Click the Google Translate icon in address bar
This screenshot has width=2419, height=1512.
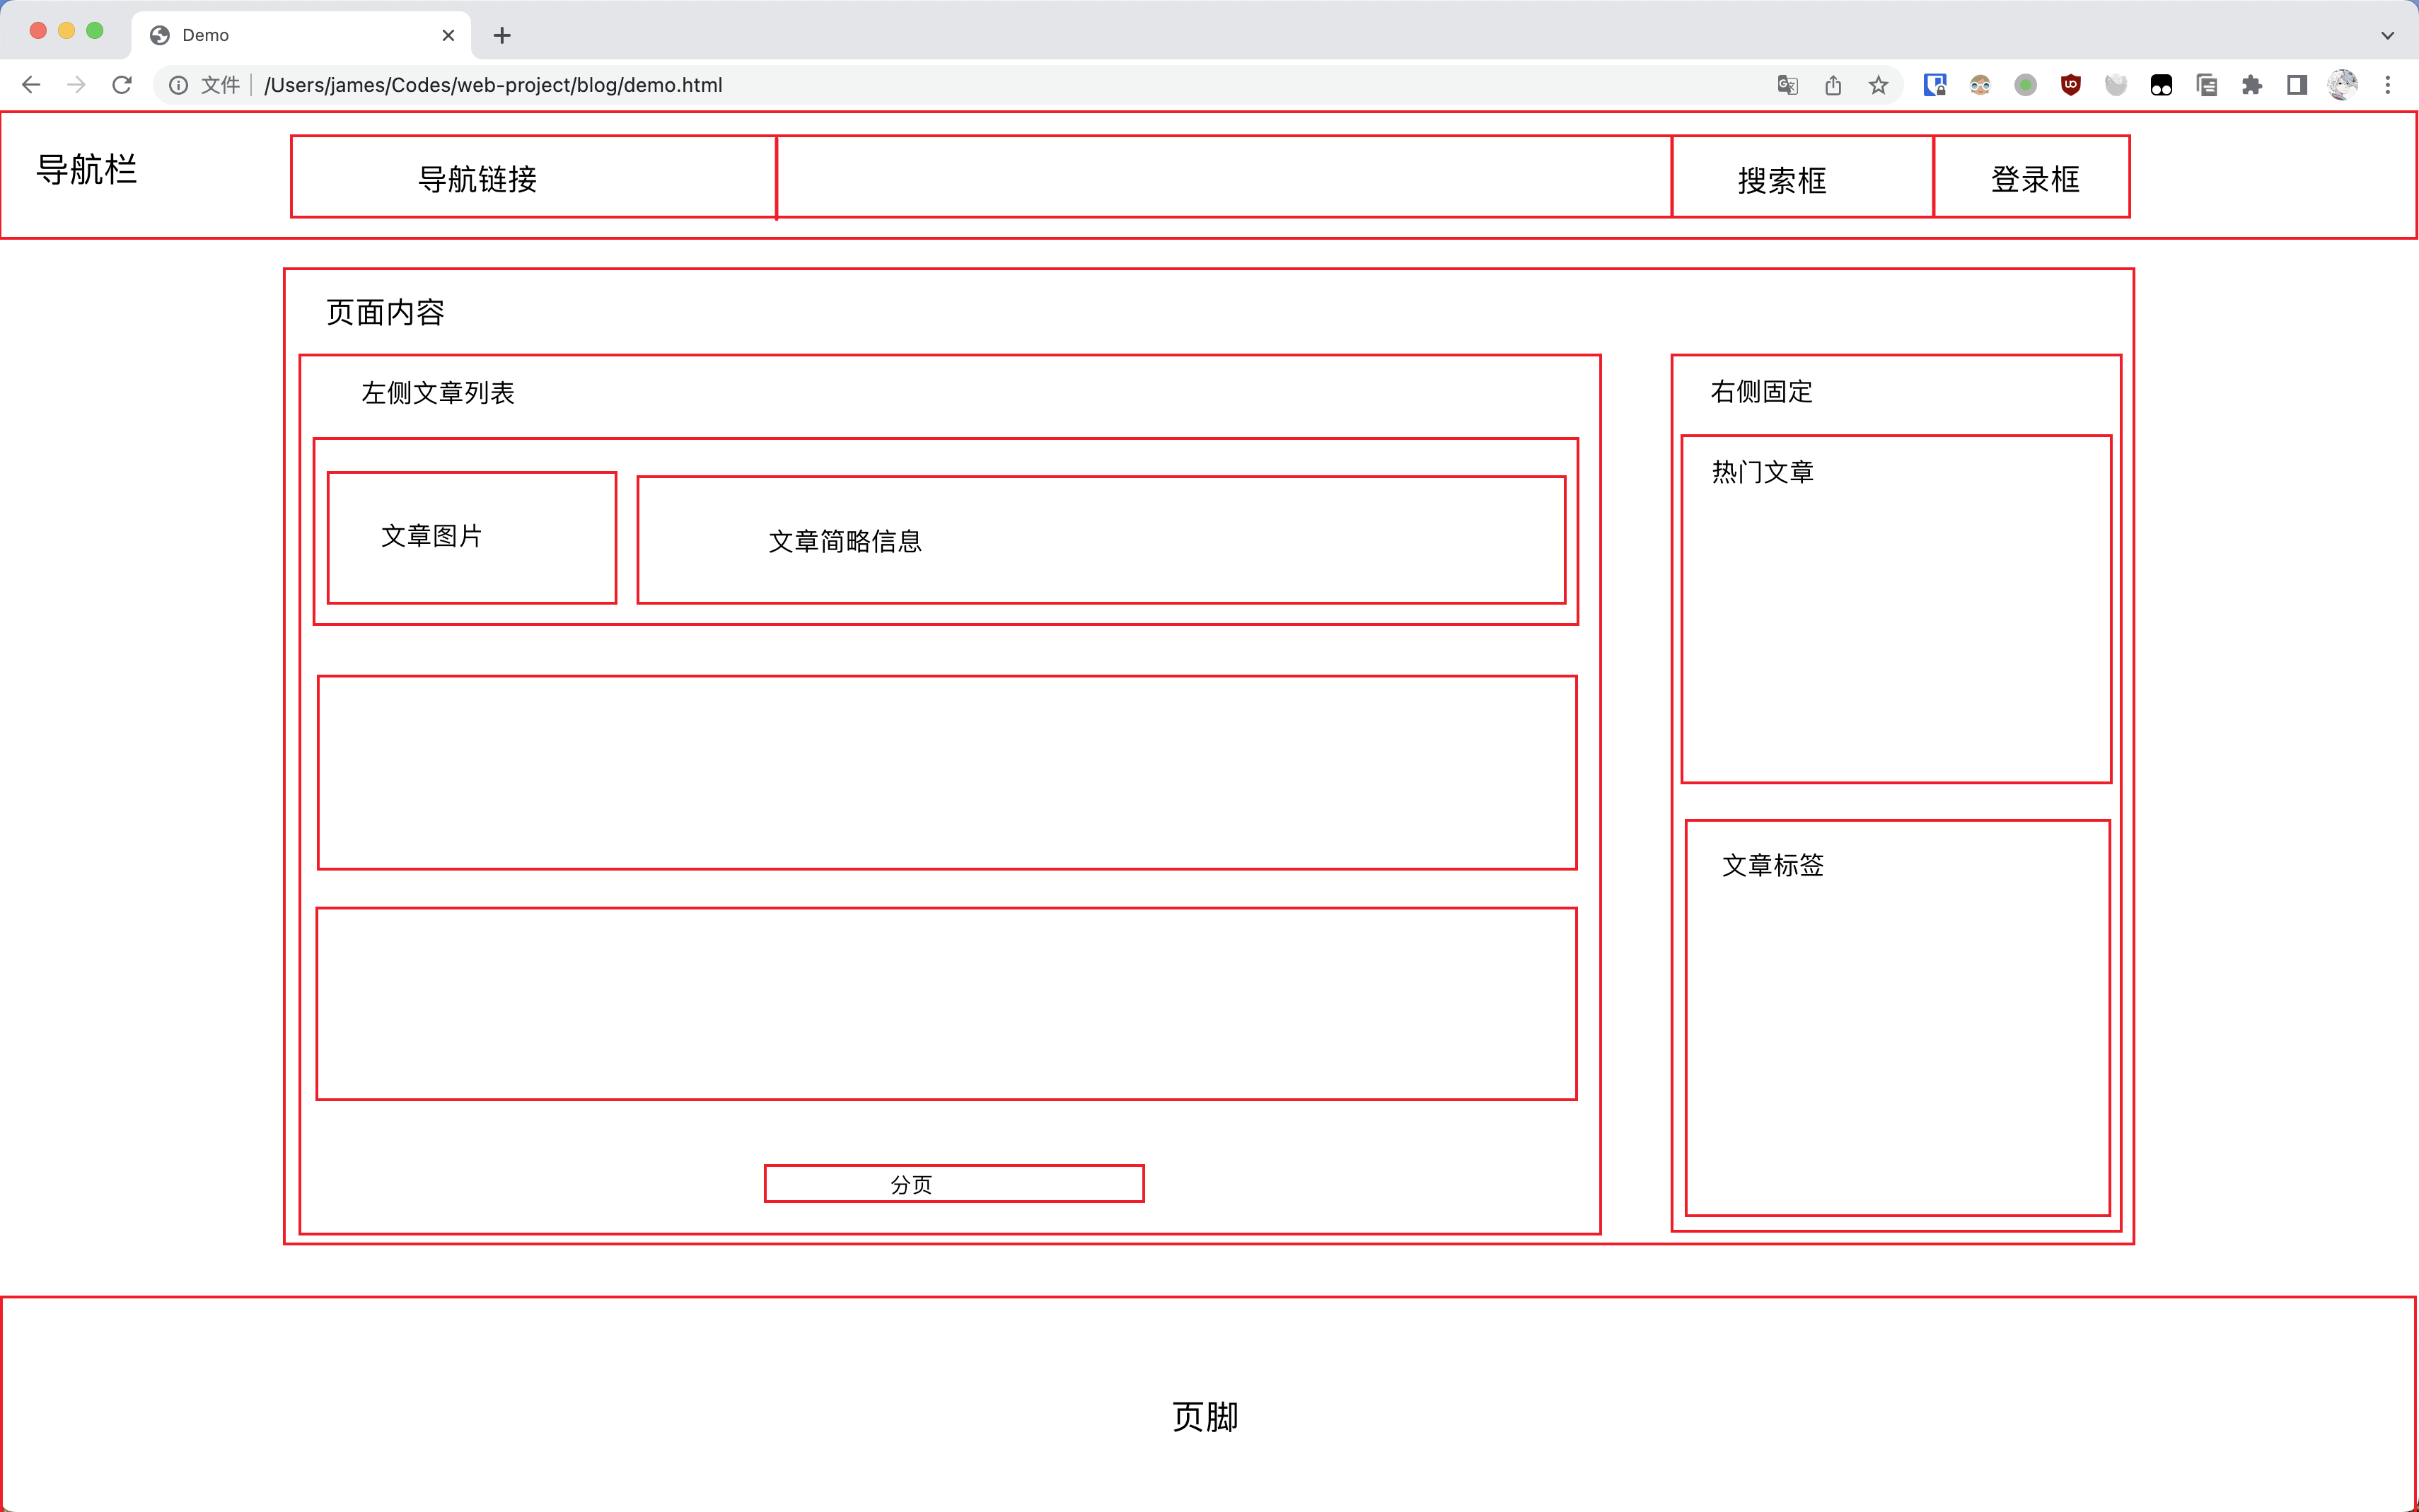point(1787,85)
